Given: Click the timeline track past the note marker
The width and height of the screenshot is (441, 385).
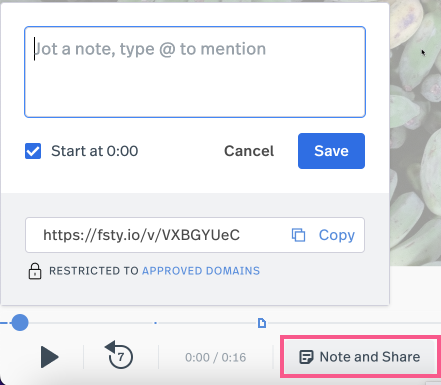Looking at the screenshot, I should point(353,323).
